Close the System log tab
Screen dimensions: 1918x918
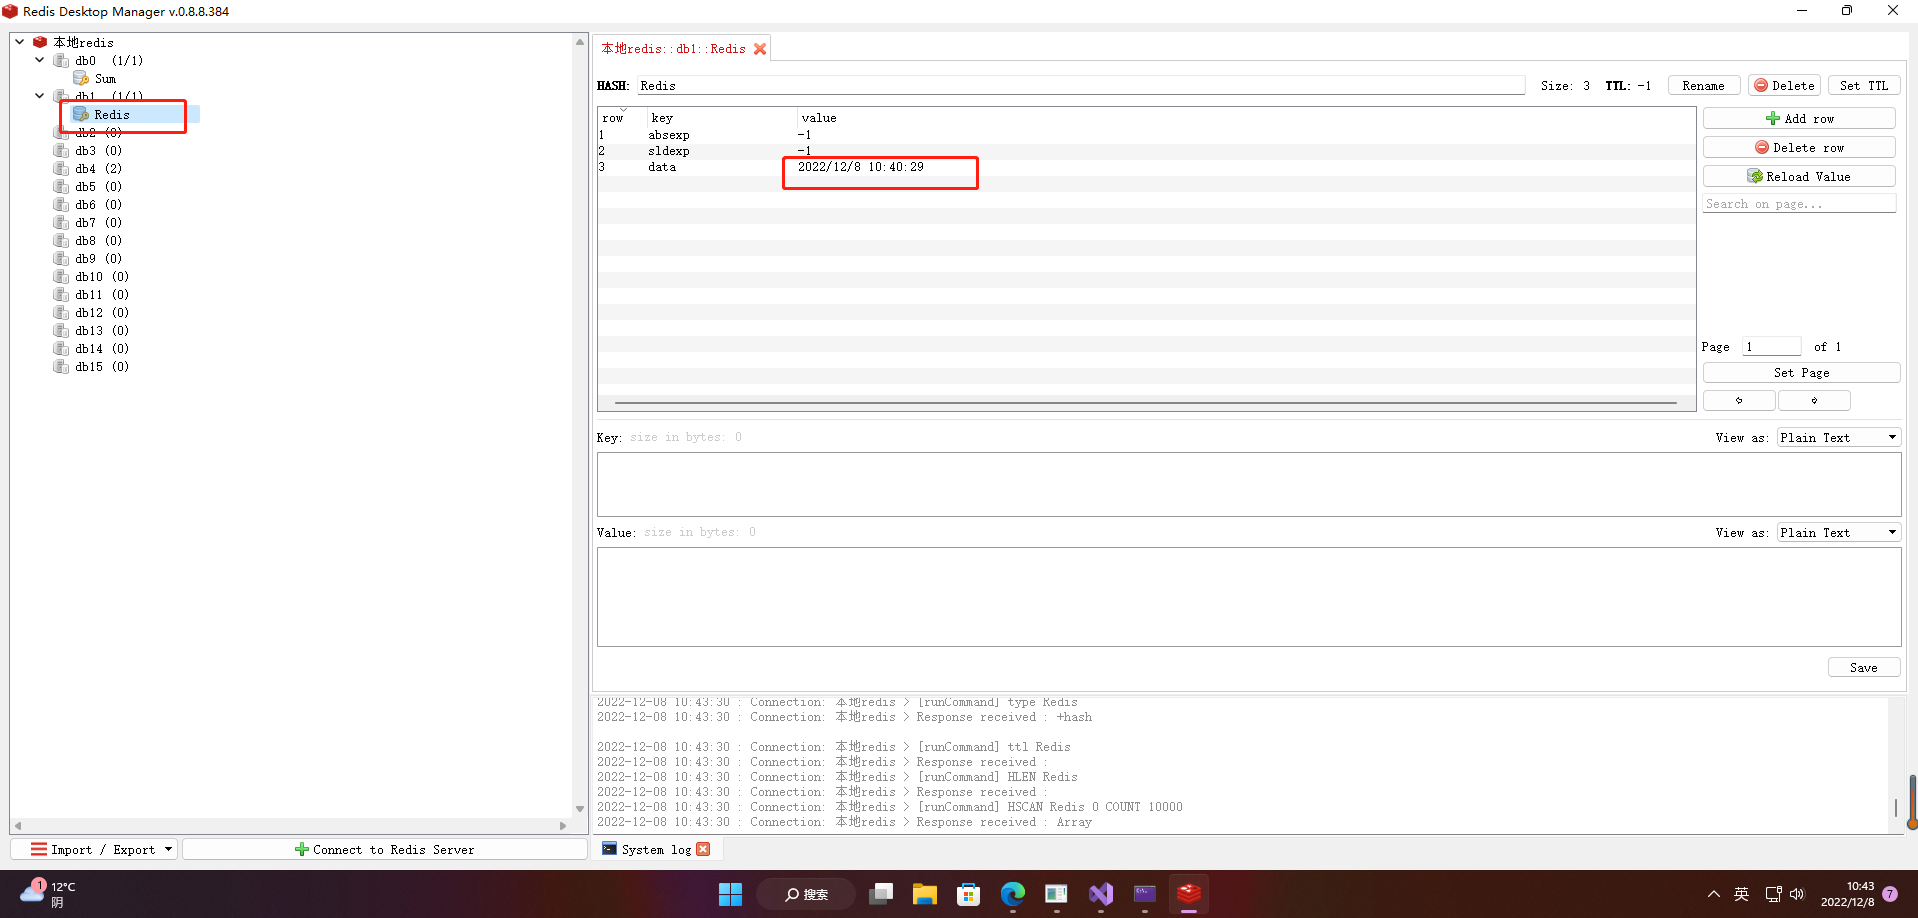point(703,849)
